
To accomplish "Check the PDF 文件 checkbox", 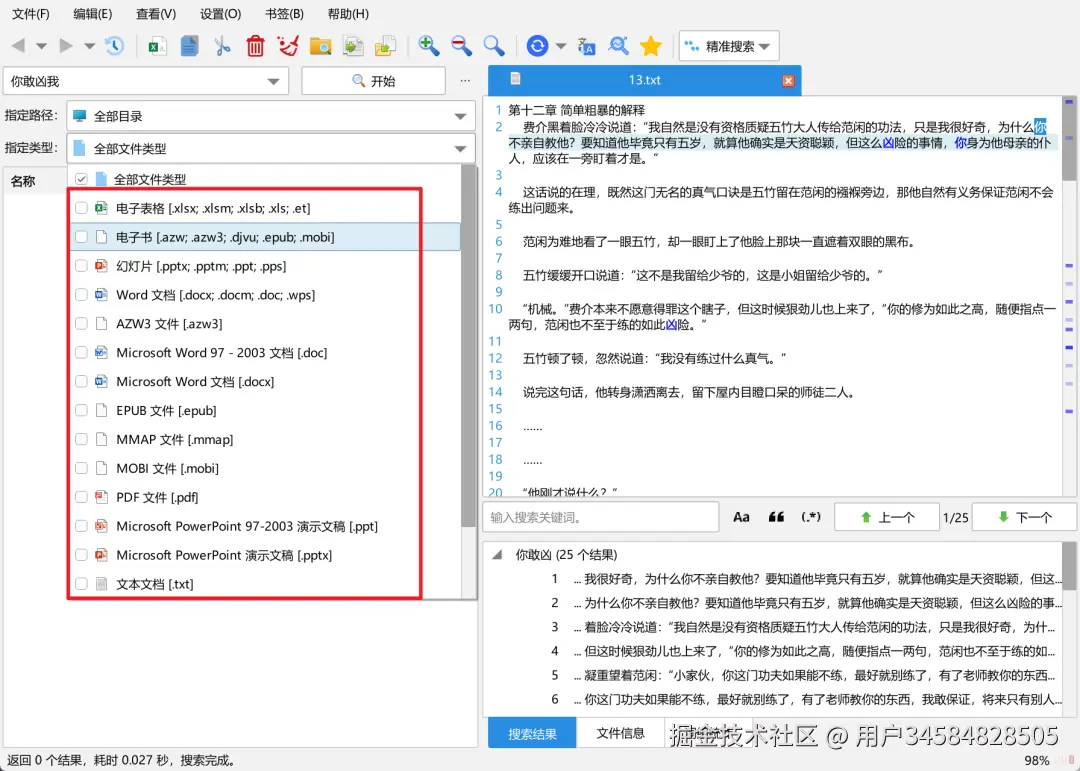I will coord(81,497).
